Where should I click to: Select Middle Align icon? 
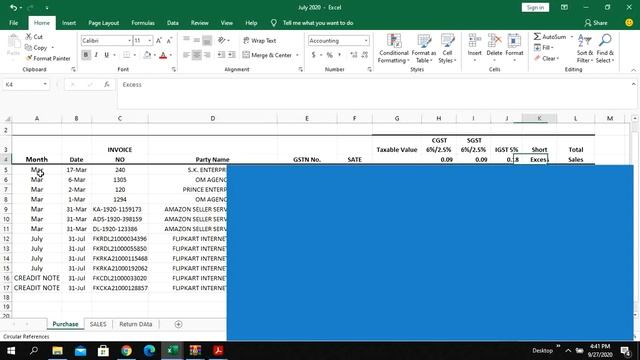[196, 40]
